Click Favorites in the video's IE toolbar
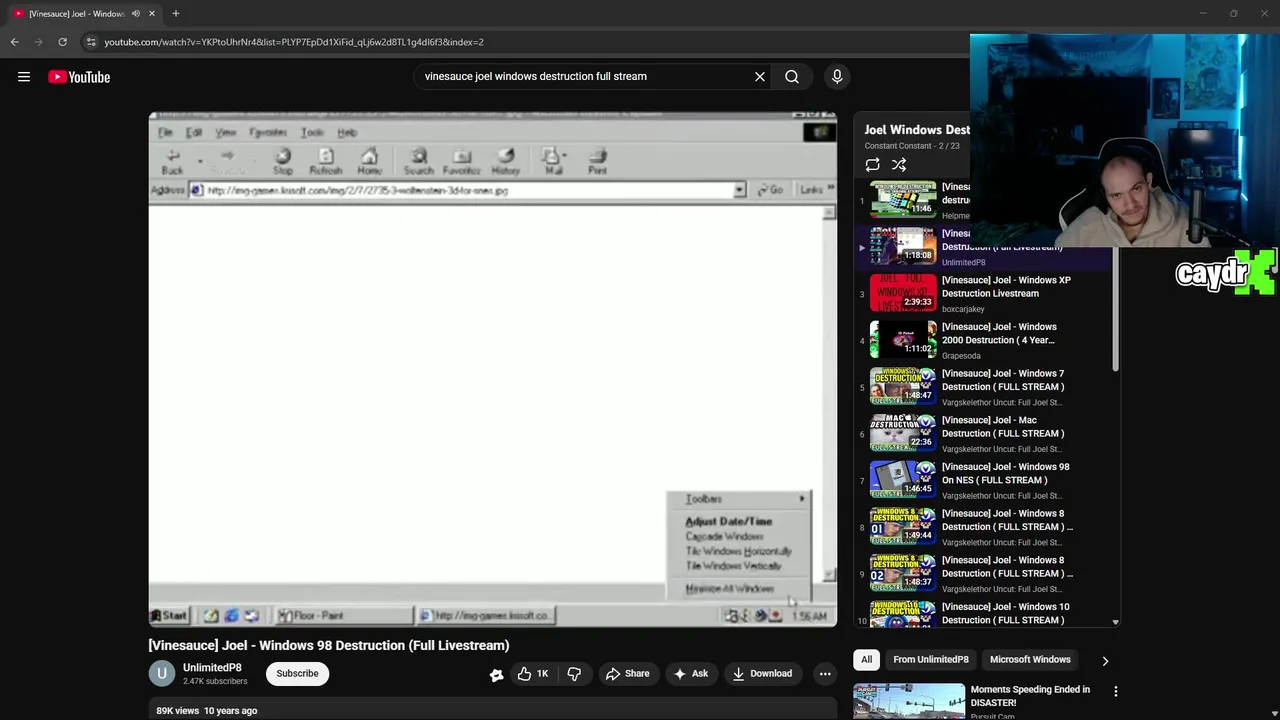This screenshot has width=1280, height=720. [462, 161]
